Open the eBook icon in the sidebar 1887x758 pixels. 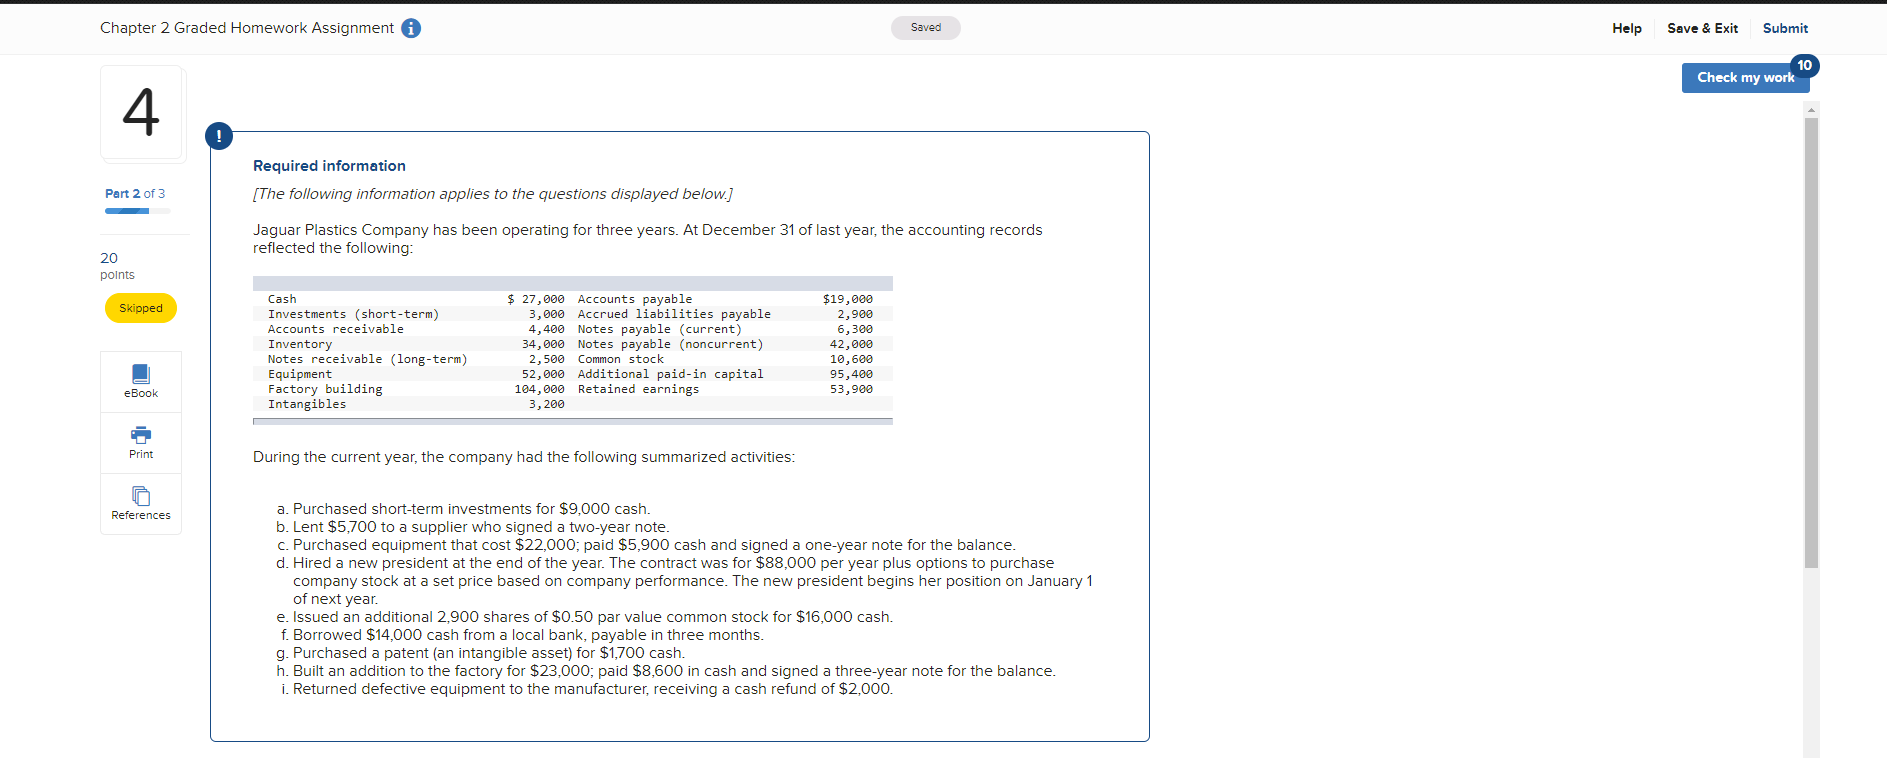coord(141,382)
